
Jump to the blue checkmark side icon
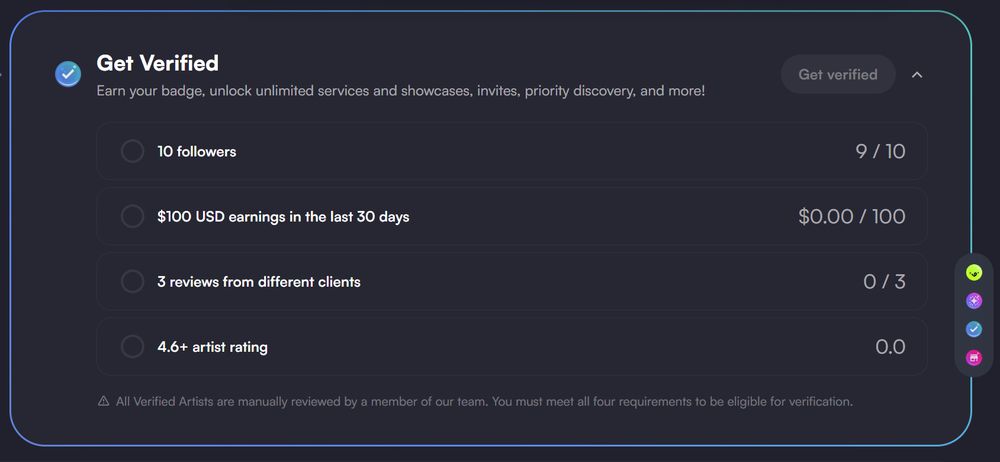coord(974,329)
